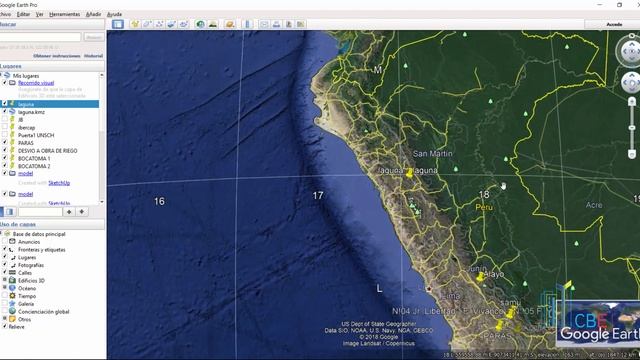Screen dimensions: 640x360
Task: Click View in Google Maps icon
Action: (301, 24)
